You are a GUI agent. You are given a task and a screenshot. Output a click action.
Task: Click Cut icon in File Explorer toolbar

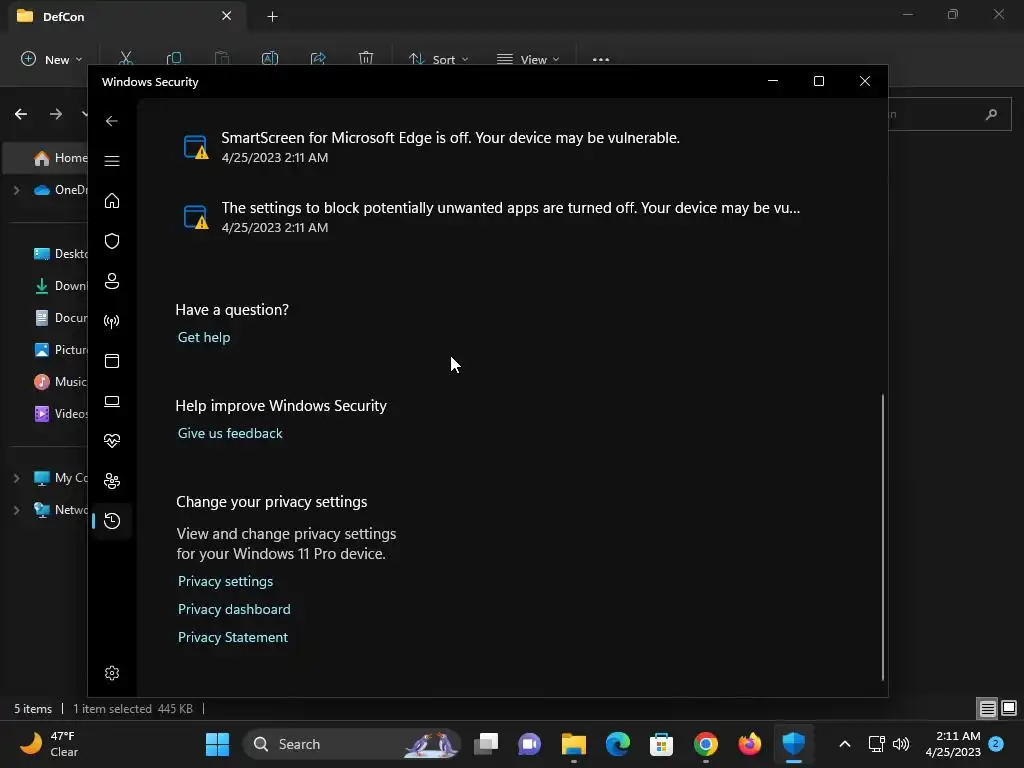(125, 58)
